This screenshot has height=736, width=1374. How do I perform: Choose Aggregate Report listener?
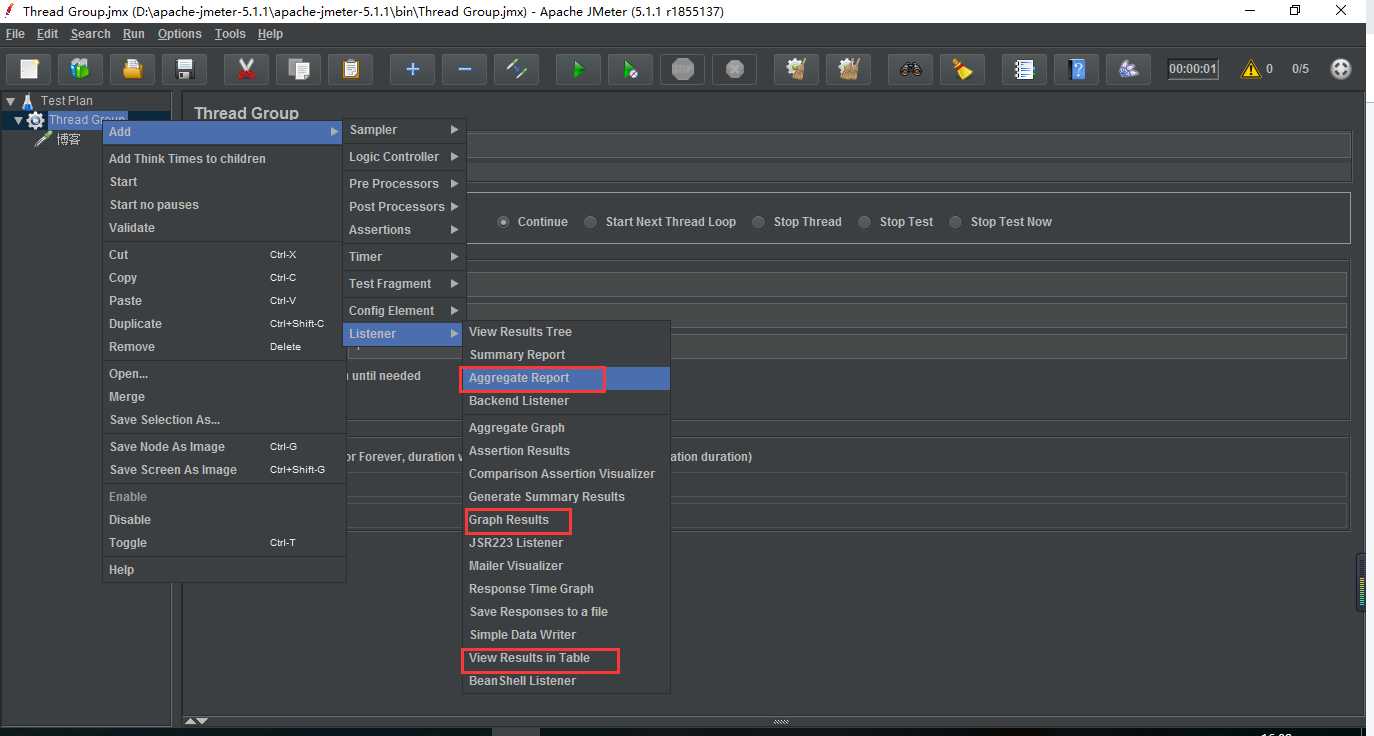pos(566,378)
